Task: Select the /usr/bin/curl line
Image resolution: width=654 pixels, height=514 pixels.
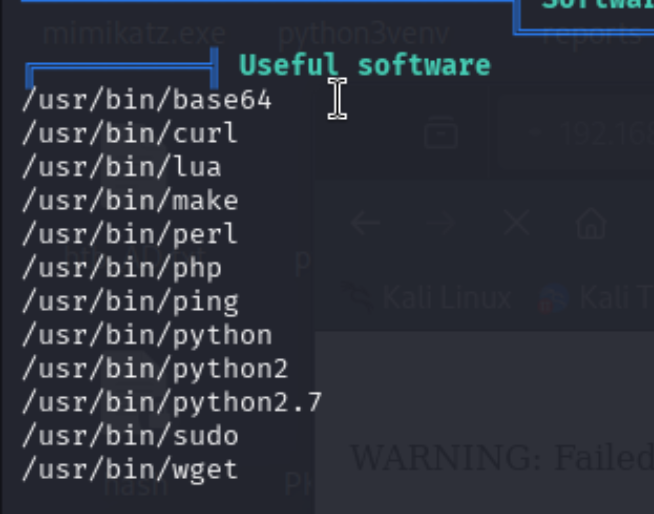Action: pos(130,134)
